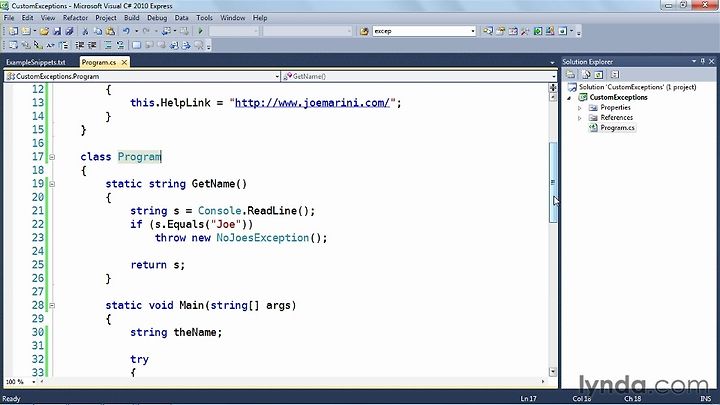This screenshot has width=720, height=405.
Task: Click the 'Ln 17' status bar entry
Action: click(528, 399)
